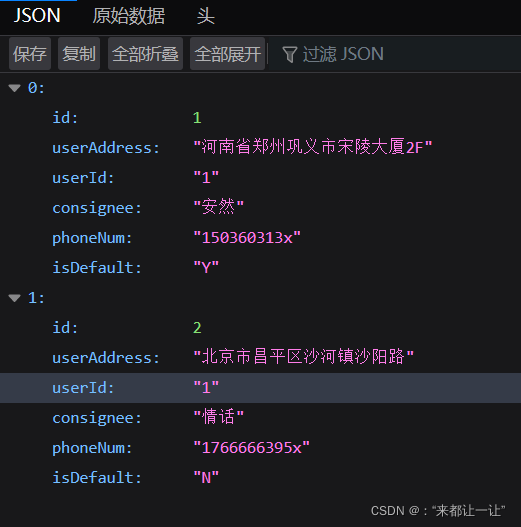Switch to the JSON tab

[x=37, y=16]
